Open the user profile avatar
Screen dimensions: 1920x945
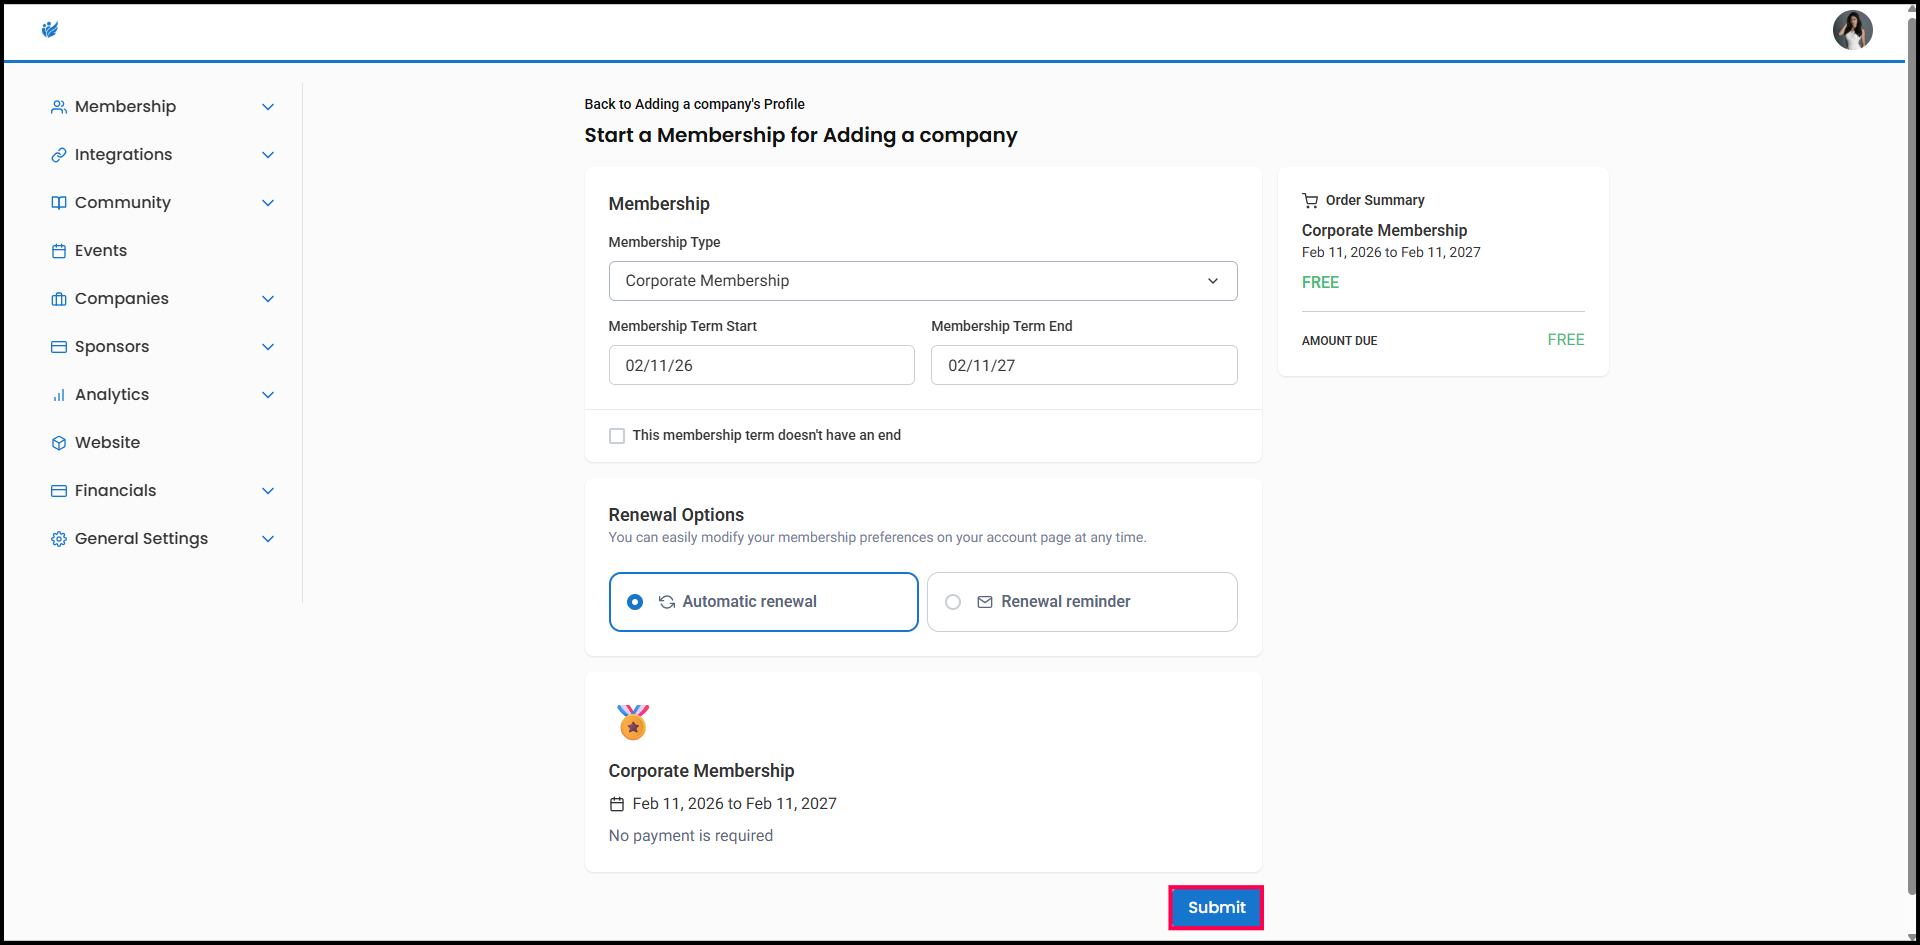(1851, 30)
